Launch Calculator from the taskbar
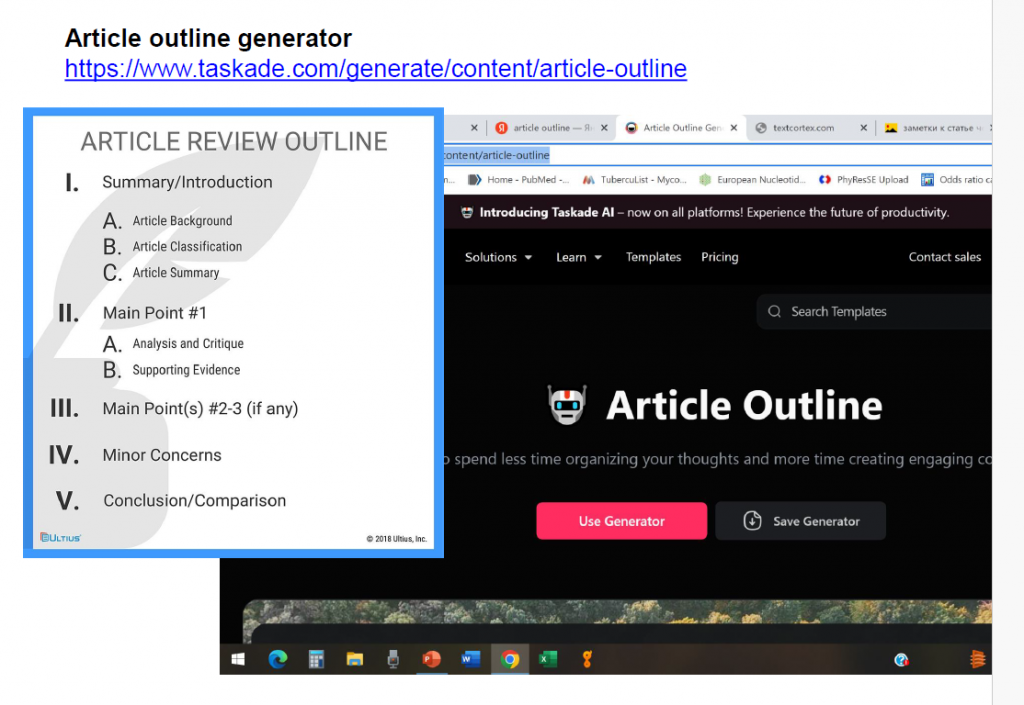 (316, 659)
